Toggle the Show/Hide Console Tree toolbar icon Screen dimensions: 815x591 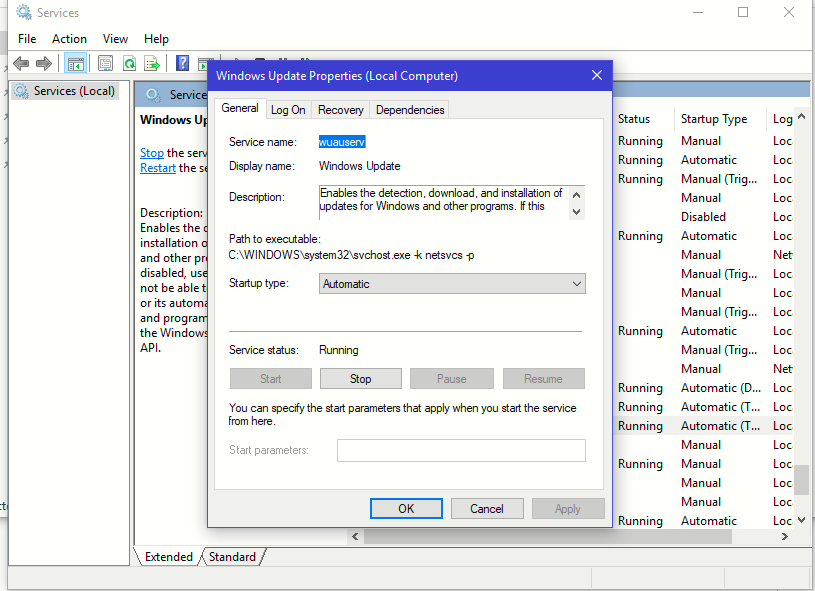(75, 64)
